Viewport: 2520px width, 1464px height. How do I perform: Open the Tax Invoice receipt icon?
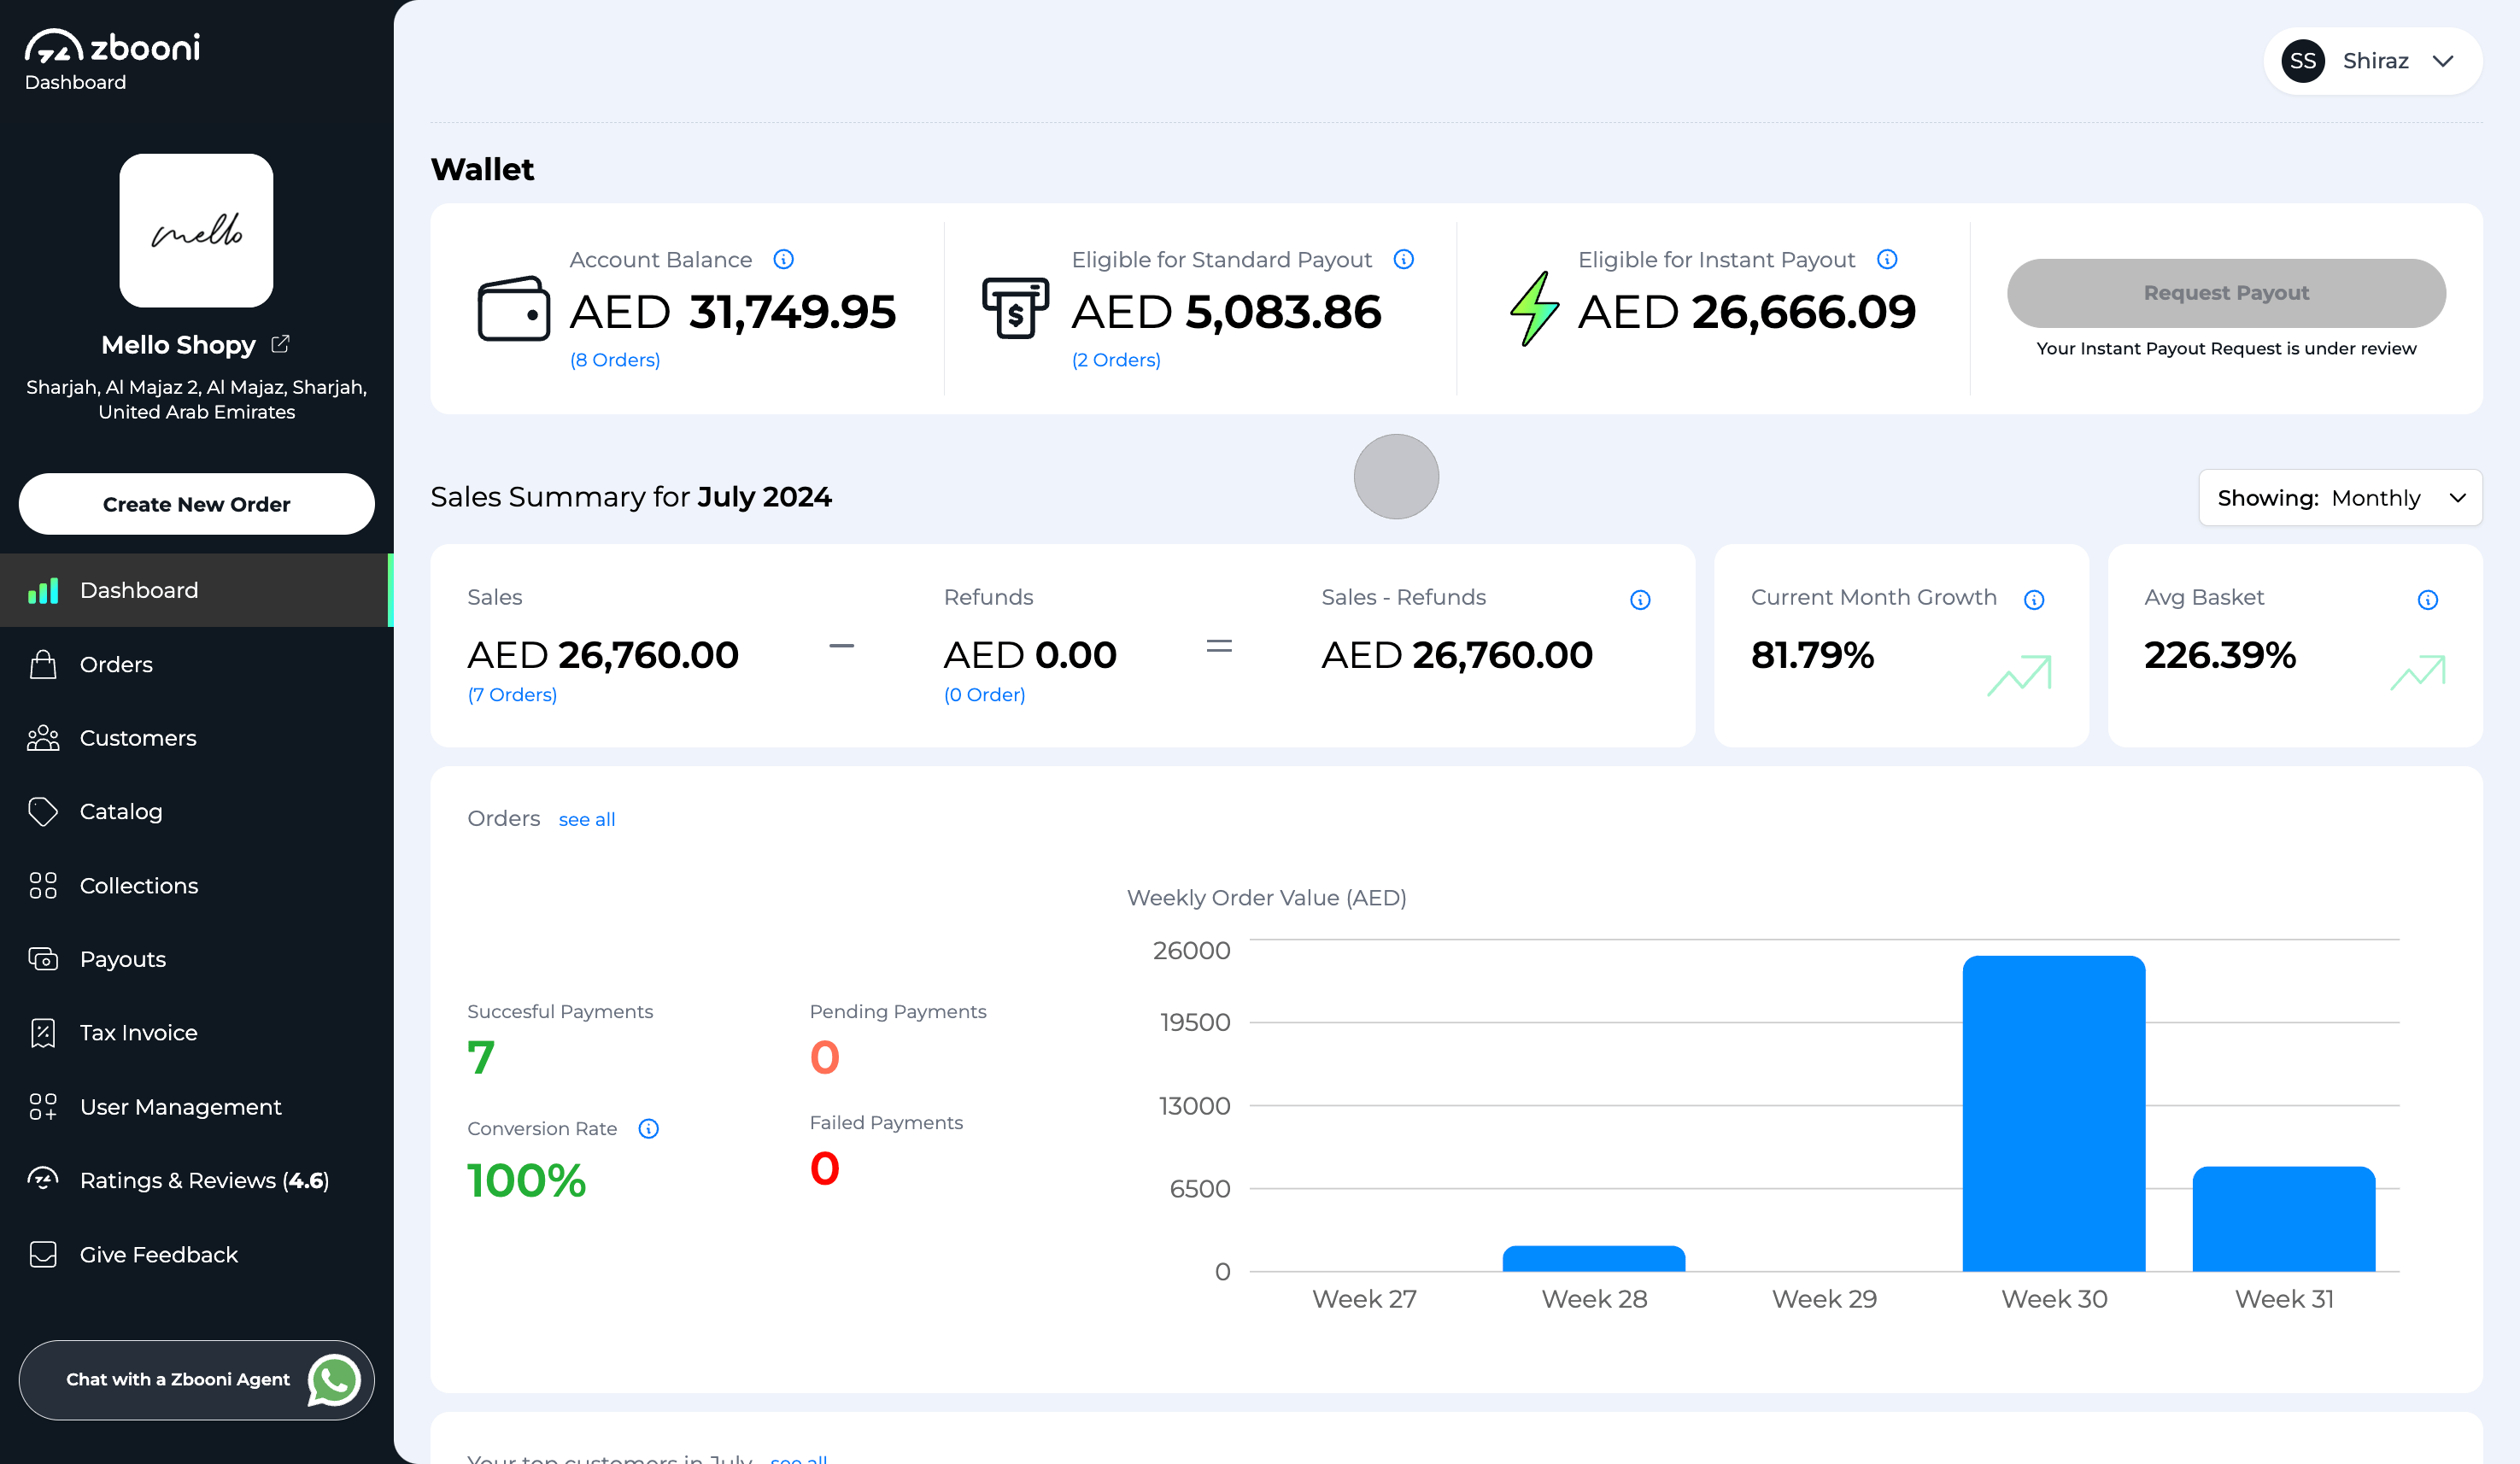tap(43, 1033)
